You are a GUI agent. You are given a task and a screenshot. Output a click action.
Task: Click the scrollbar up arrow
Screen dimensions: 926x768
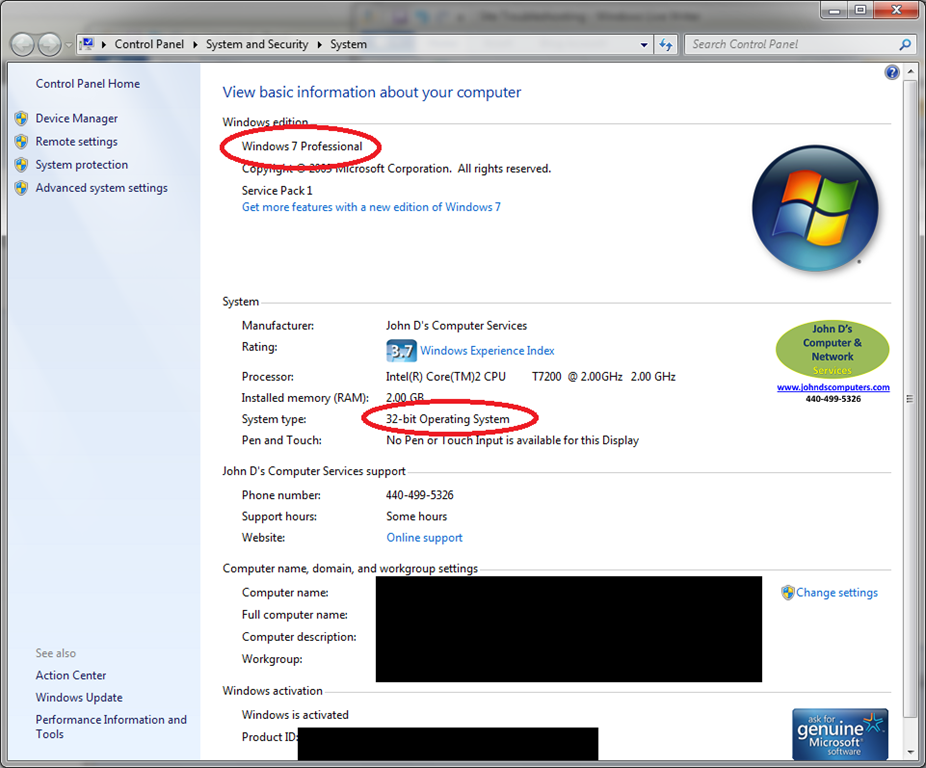point(910,72)
